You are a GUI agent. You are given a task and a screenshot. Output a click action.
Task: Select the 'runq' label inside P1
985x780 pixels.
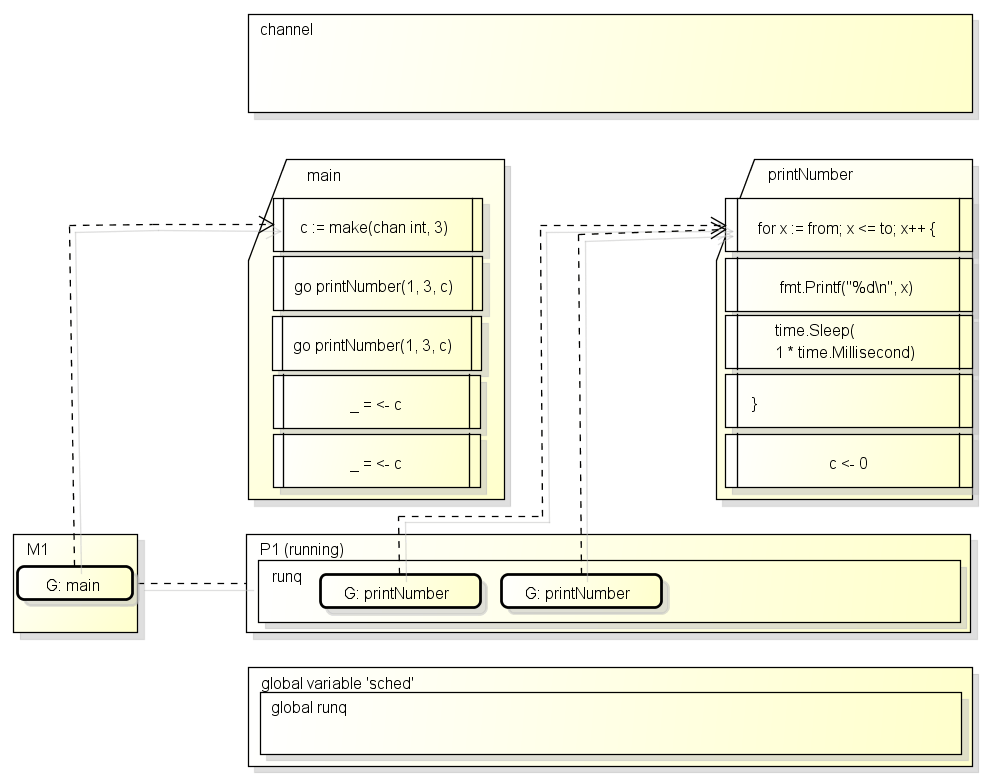(x=286, y=577)
